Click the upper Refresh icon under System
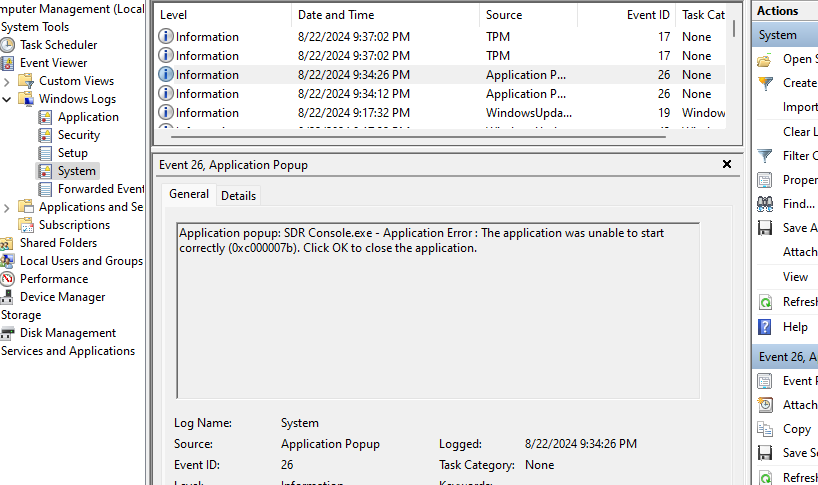 click(765, 302)
